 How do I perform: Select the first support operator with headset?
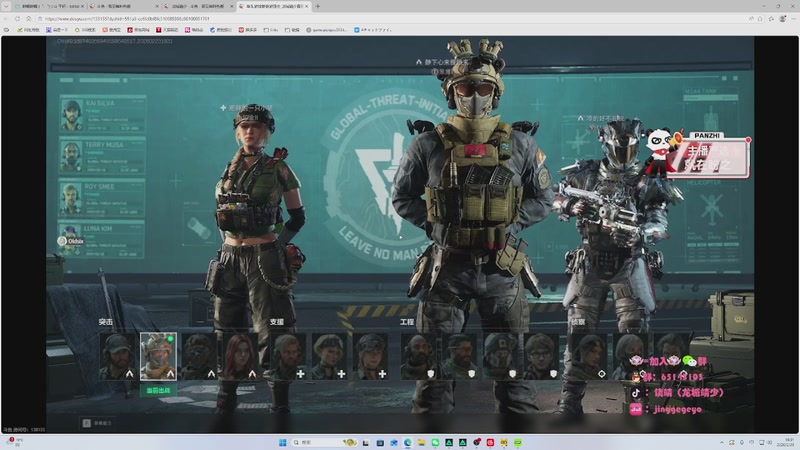click(288, 356)
